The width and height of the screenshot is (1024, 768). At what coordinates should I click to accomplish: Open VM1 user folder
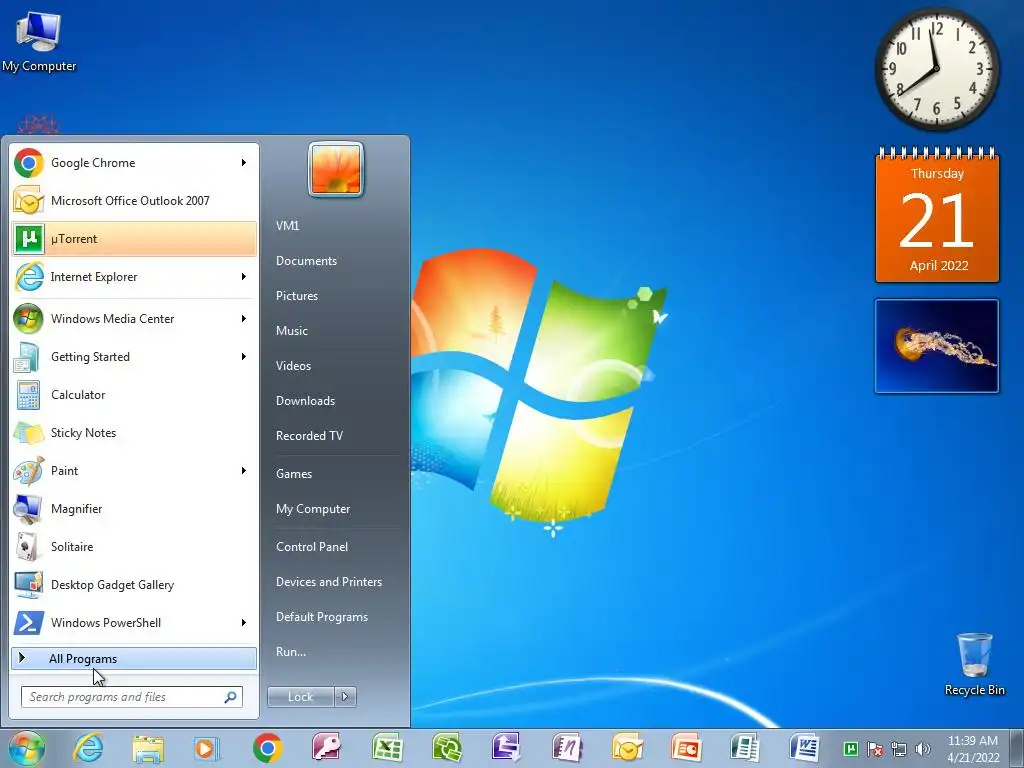pyautogui.click(x=287, y=225)
